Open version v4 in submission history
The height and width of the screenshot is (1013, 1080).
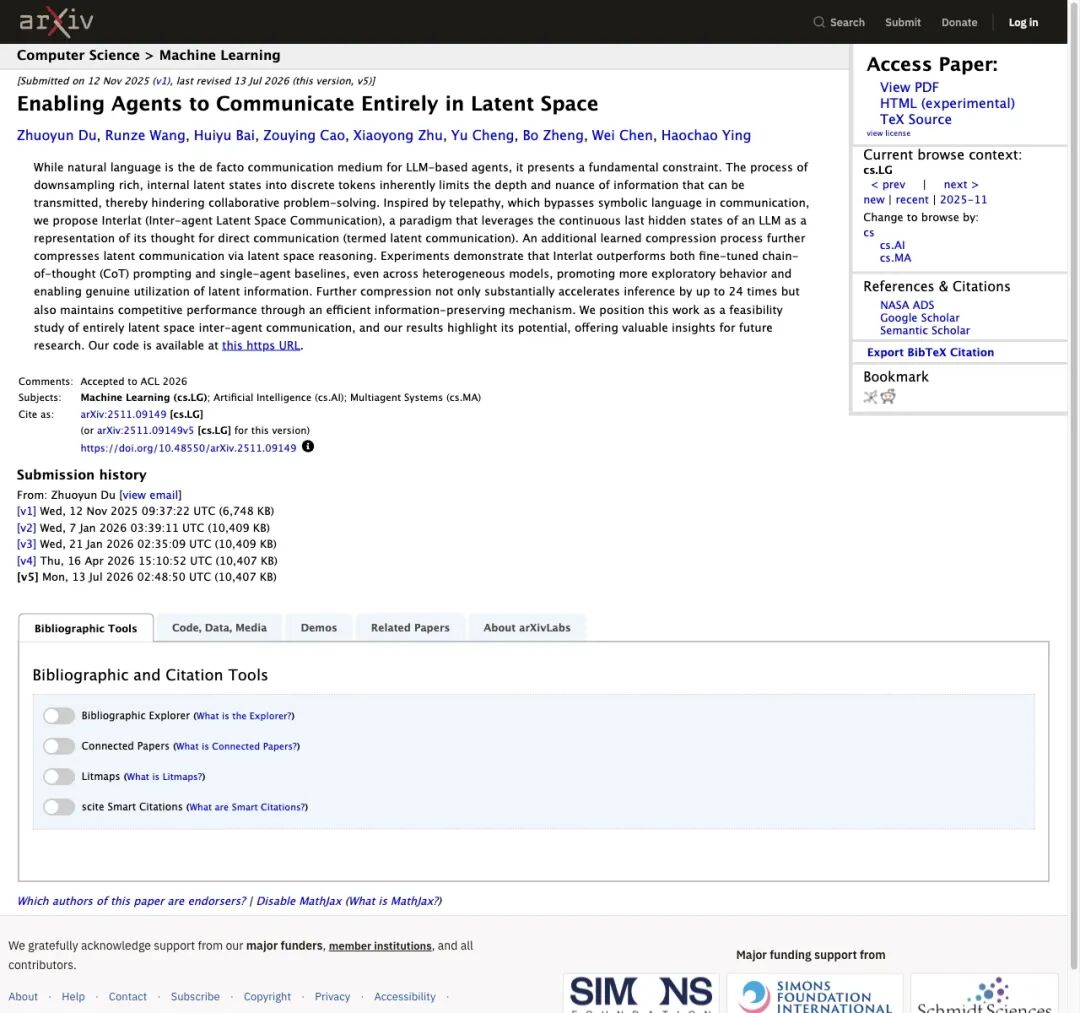coord(26,561)
